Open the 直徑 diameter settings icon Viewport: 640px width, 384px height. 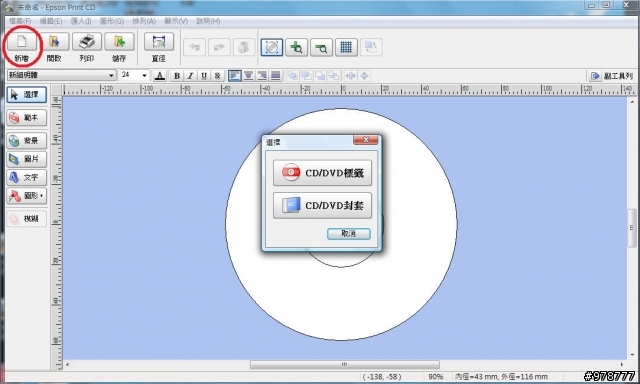(x=159, y=42)
